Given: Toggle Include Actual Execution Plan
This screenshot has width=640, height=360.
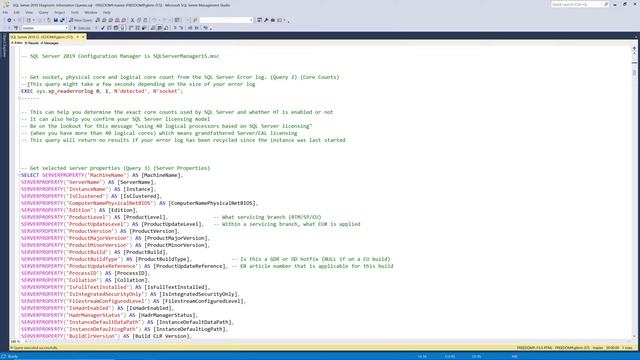Looking at the screenshot, I should pos(131,28).
